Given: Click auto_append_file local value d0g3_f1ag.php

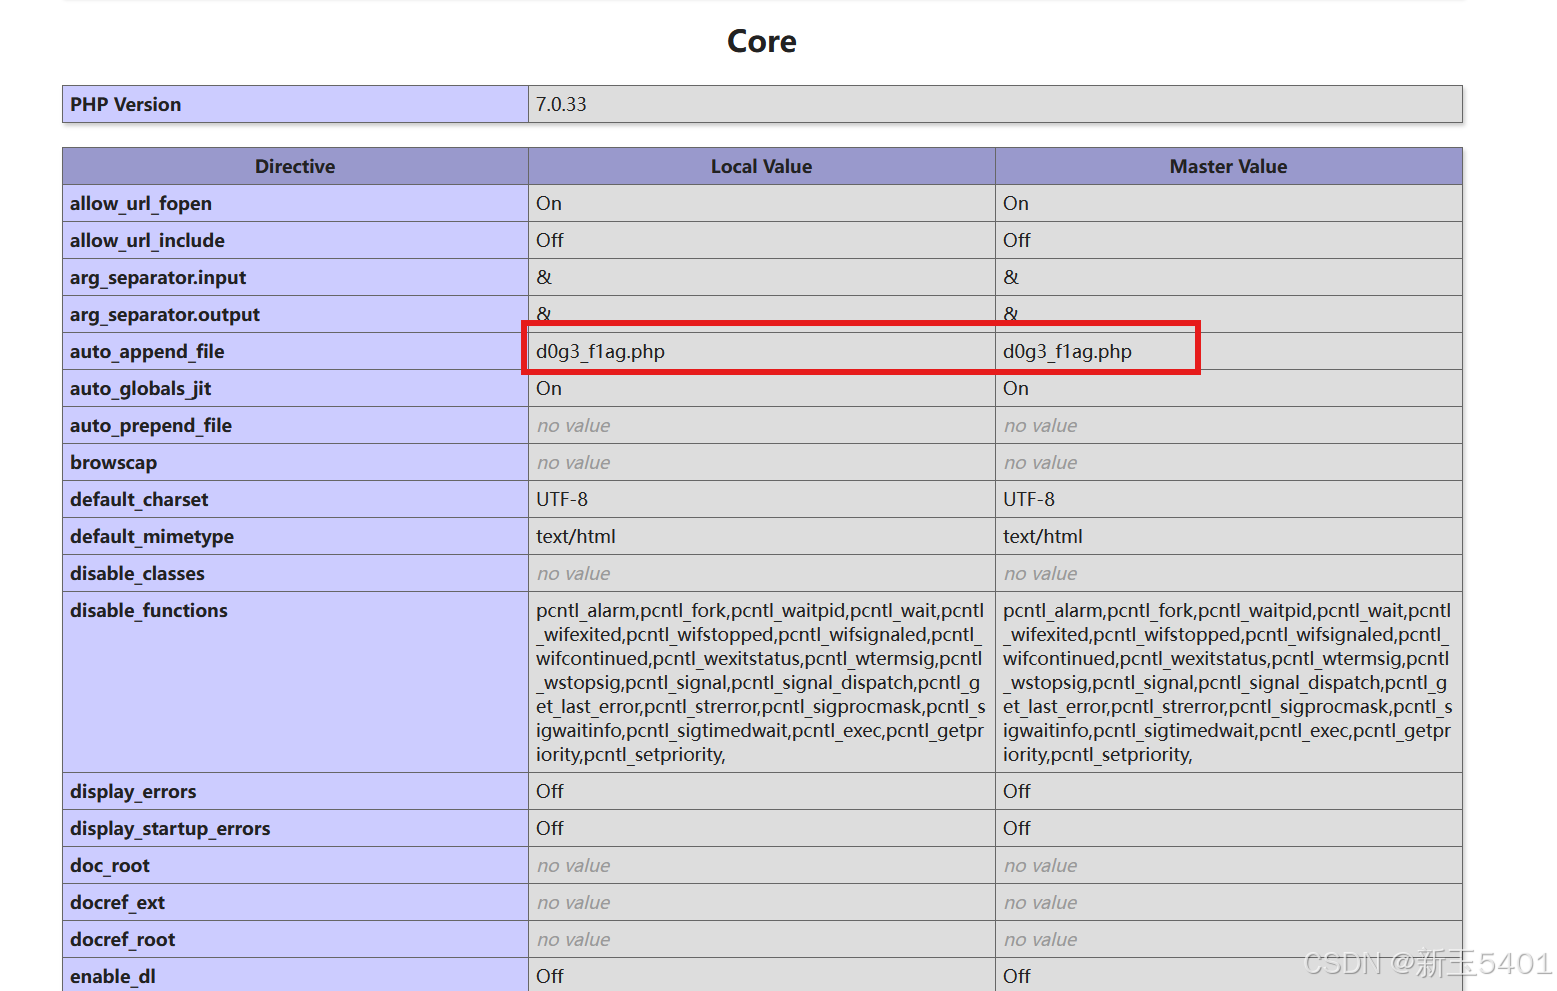Looking at the screenshot, I should point(600,352).
